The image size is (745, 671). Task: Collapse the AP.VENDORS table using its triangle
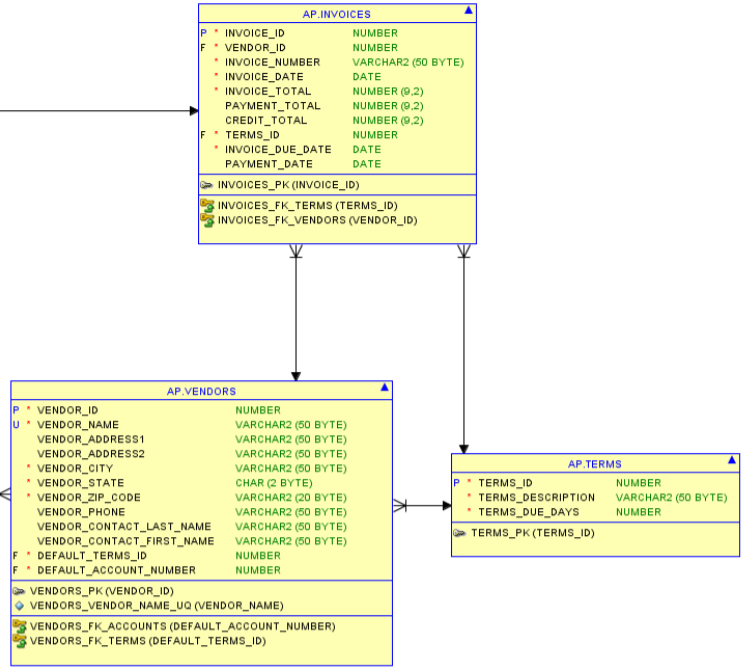384,387
